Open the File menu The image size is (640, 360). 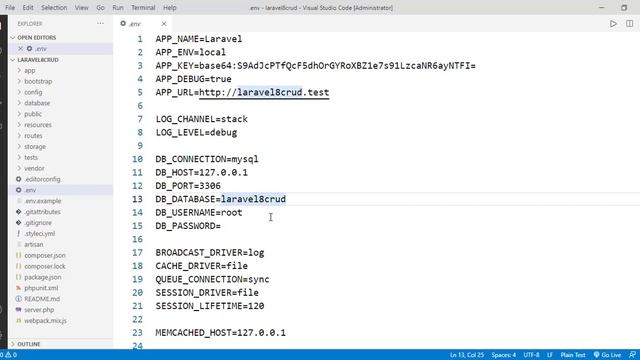click(10, 8)
